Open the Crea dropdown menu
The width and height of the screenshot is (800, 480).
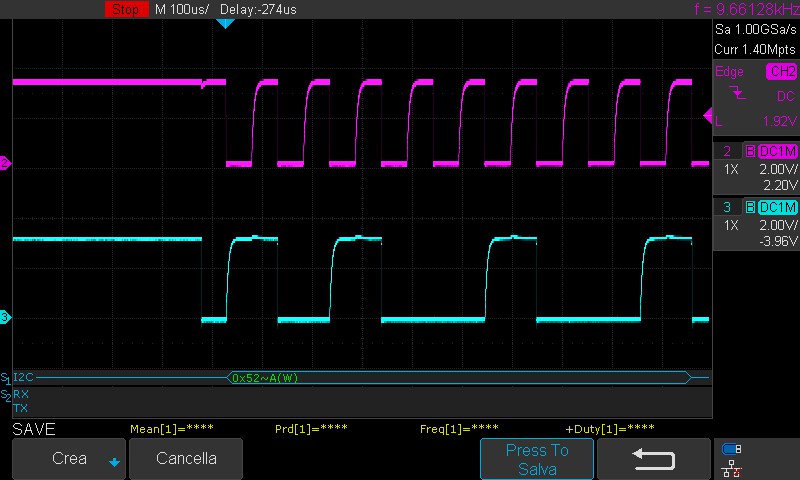pyautogui.click(x=69, y=459)
